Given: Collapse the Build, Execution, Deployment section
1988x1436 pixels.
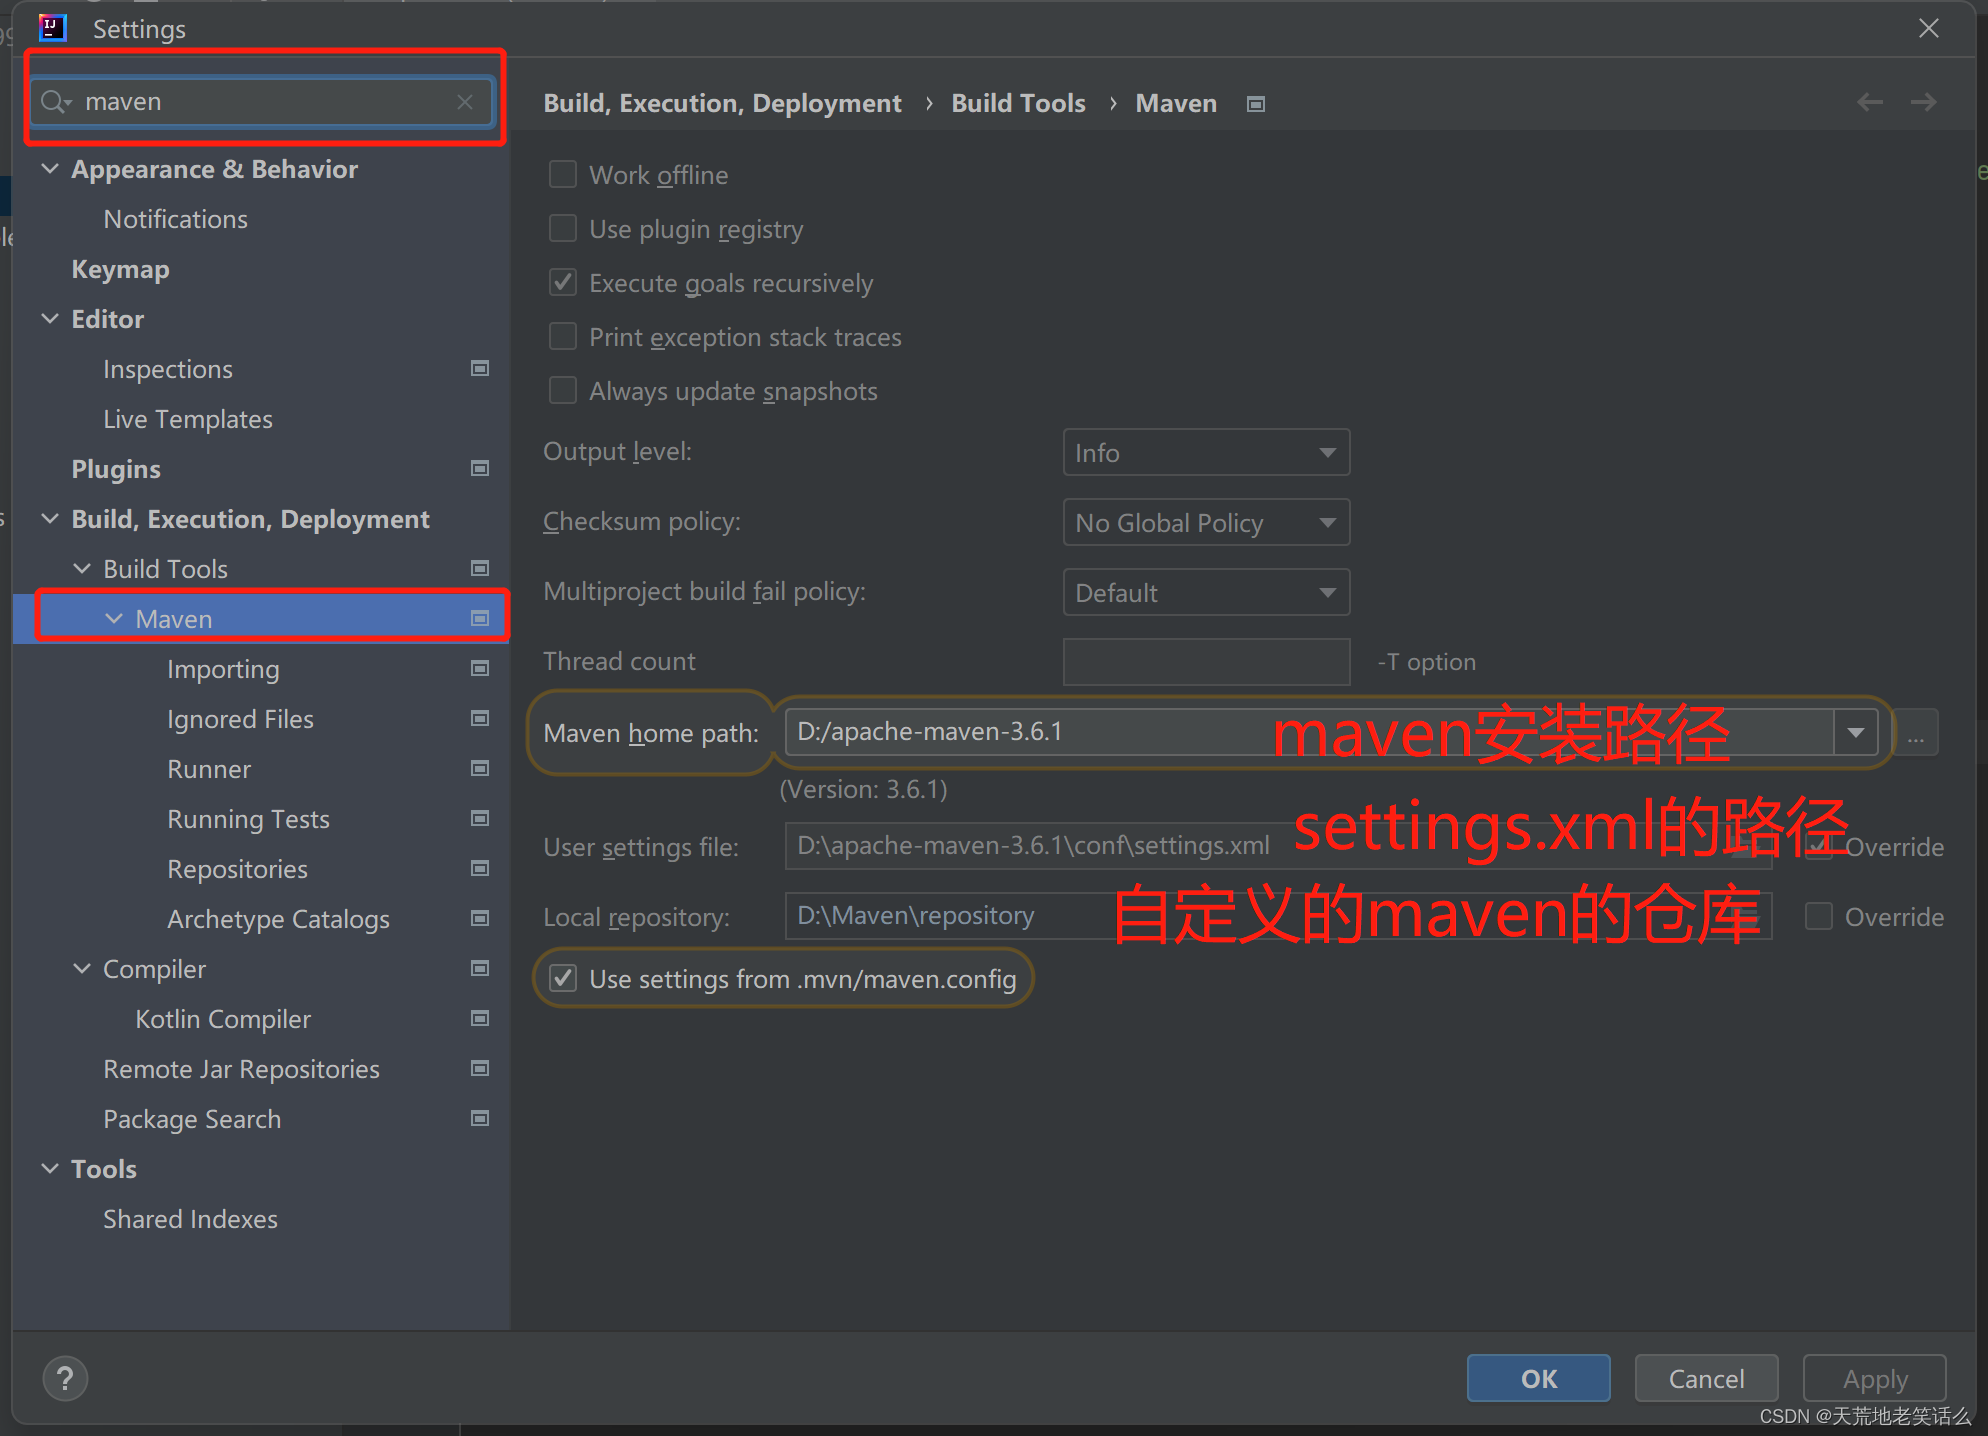Looking at the screenshot, I should 50,518.
